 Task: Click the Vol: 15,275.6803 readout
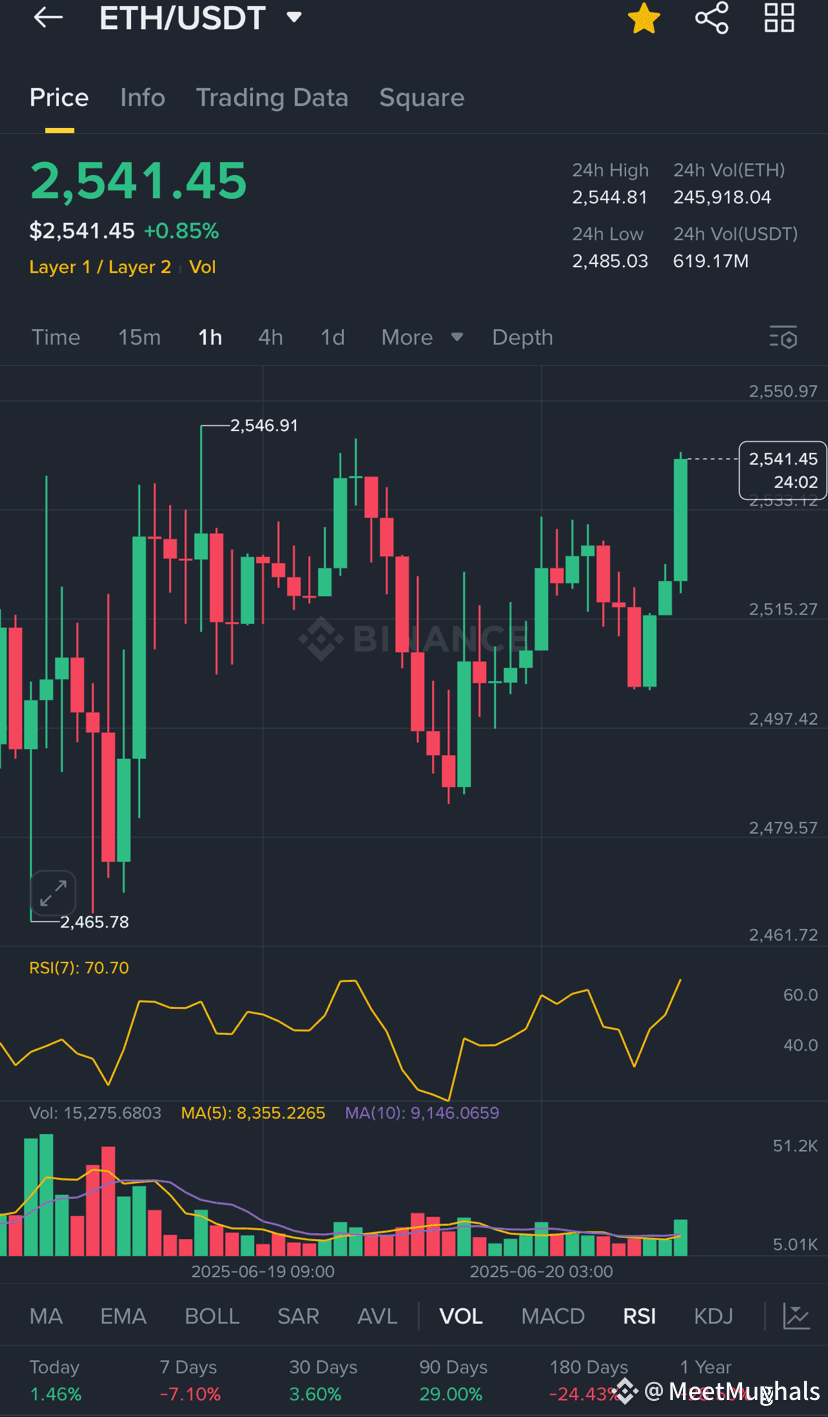coord(95,1112)
